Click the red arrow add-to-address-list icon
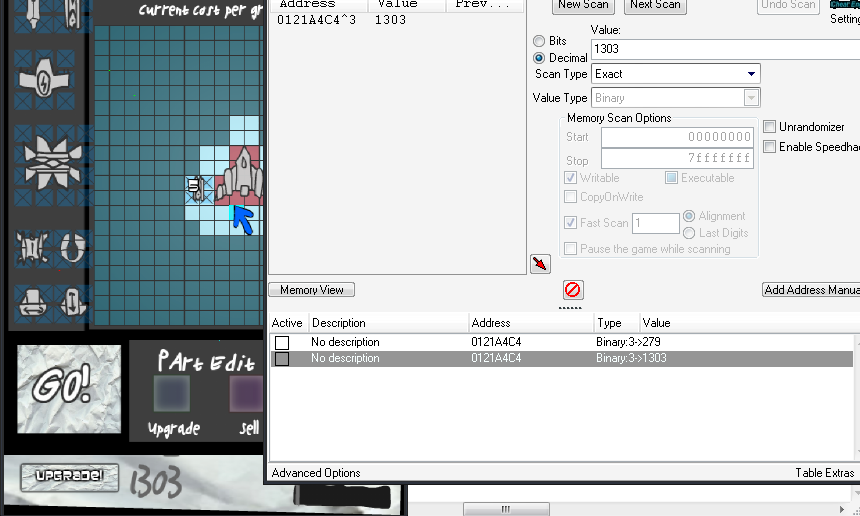The height and width of the screenshot is (516, 860). pos(540,264)
